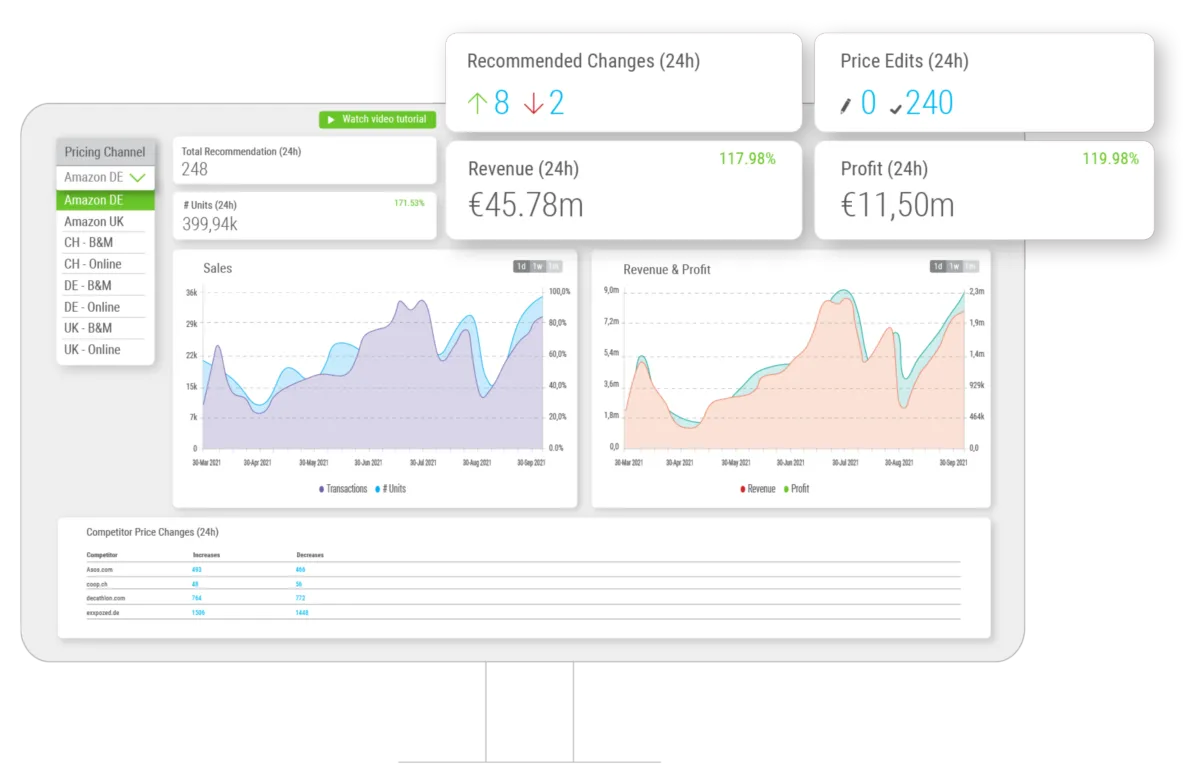Open the Watch video tutorial button

coord(378,119)
